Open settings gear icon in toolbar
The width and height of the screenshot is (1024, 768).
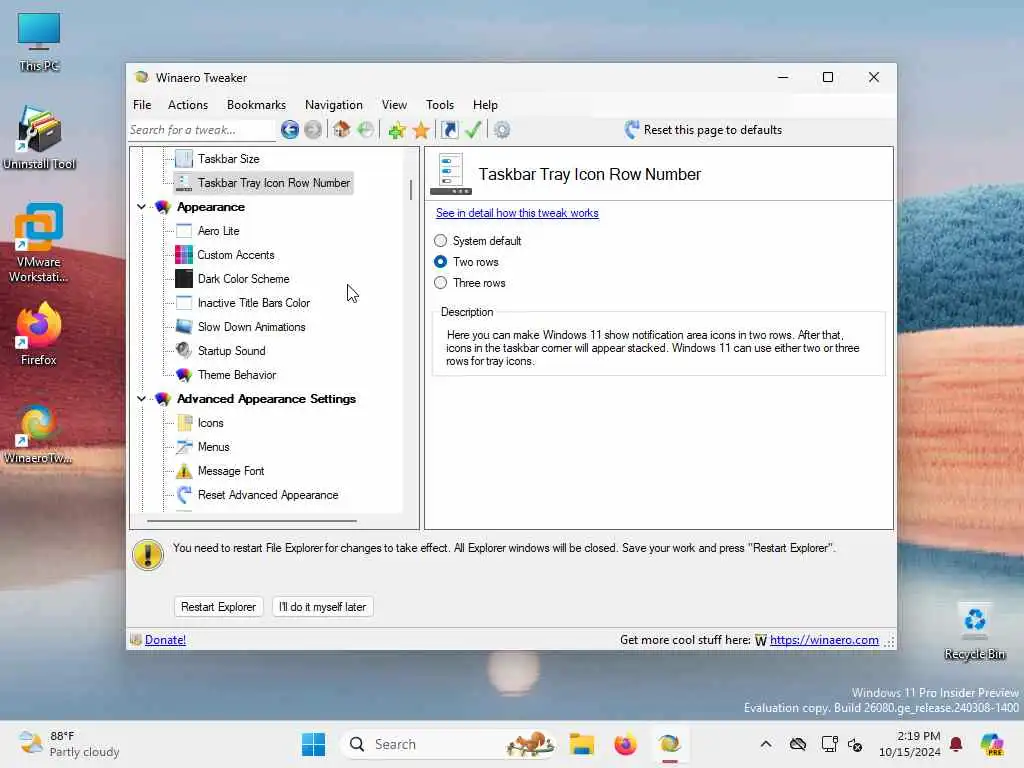point(502,130)
